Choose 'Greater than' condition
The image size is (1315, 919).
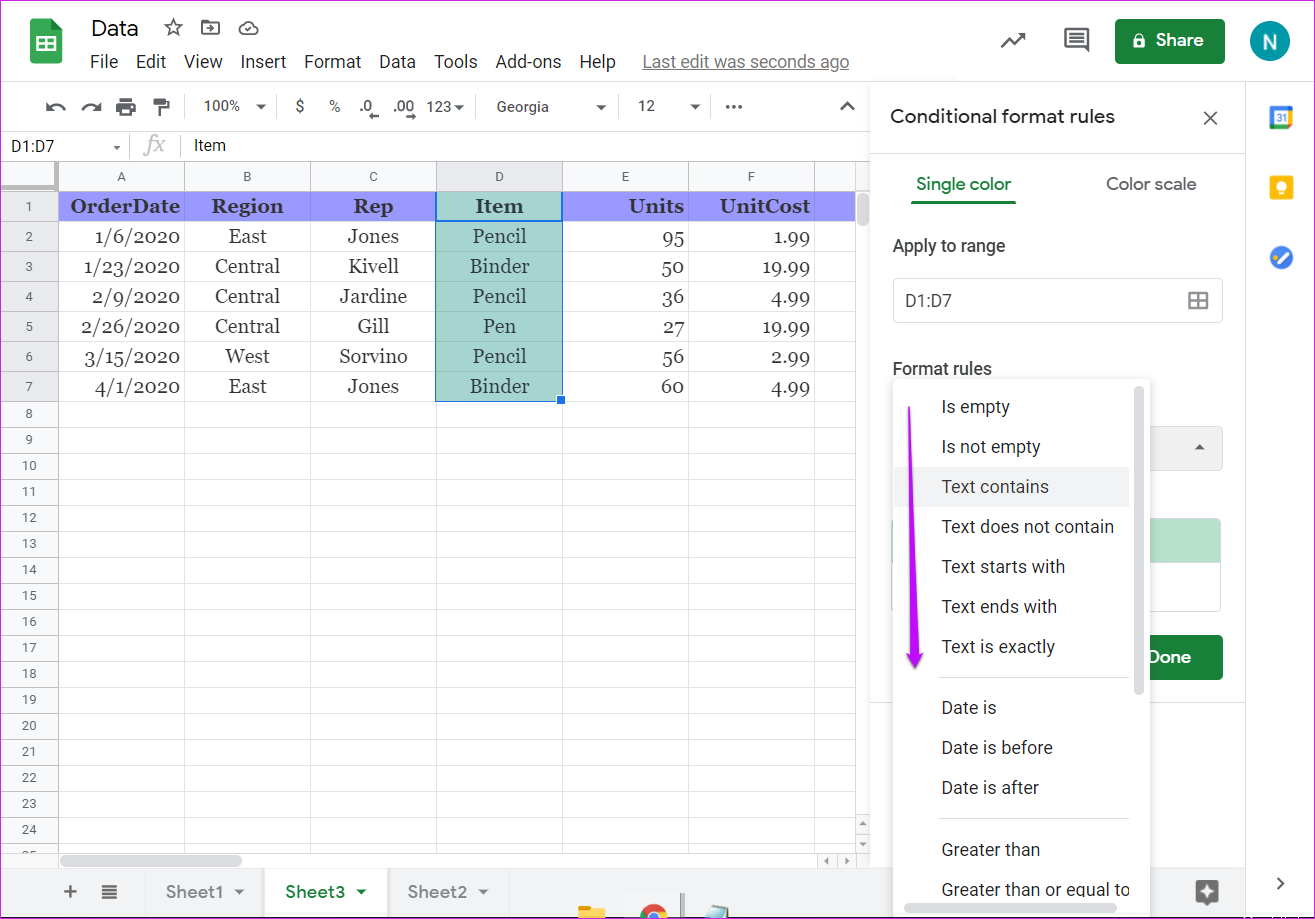(1011, 850)
